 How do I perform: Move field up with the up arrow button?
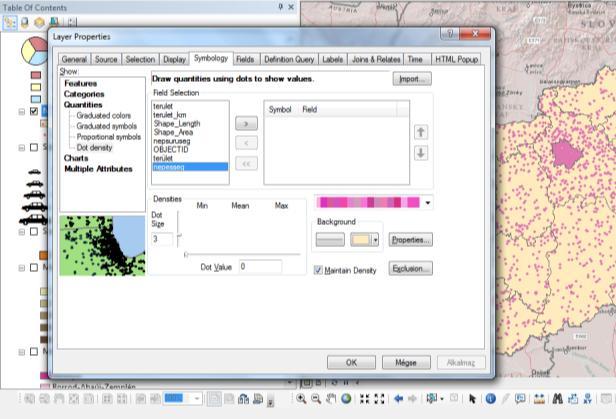tap(421, 132)
